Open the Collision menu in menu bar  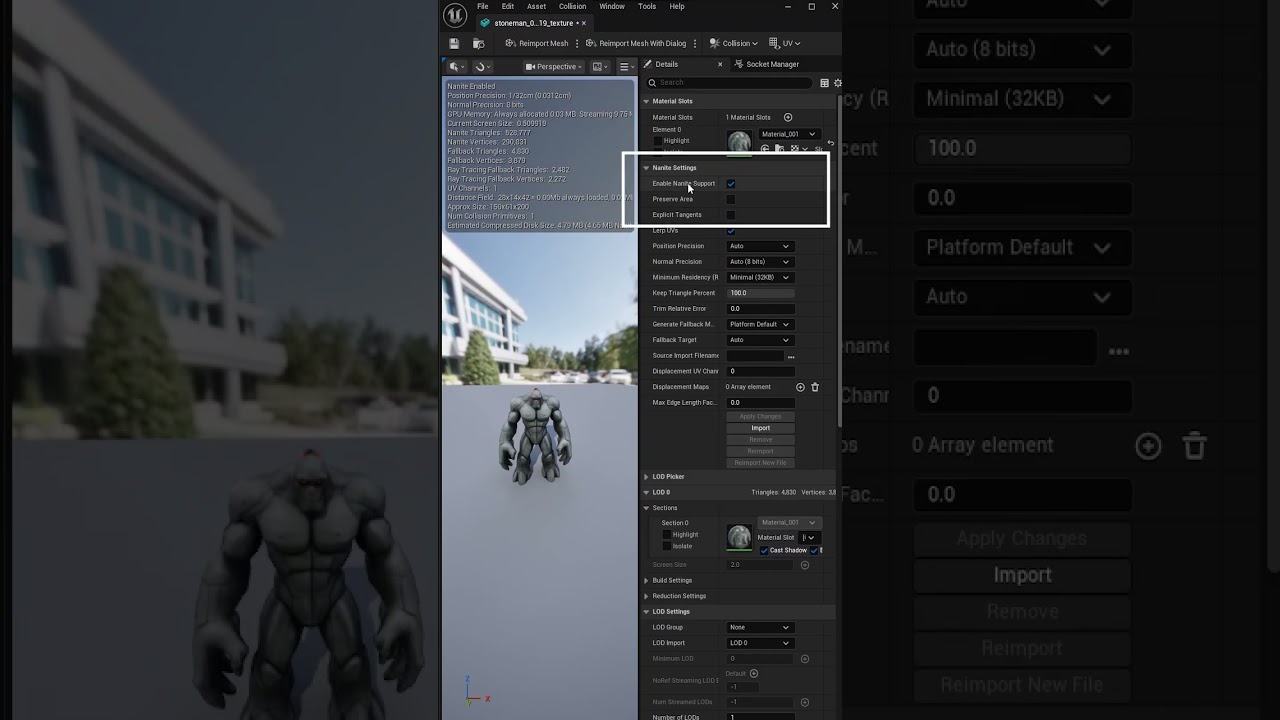573,6
